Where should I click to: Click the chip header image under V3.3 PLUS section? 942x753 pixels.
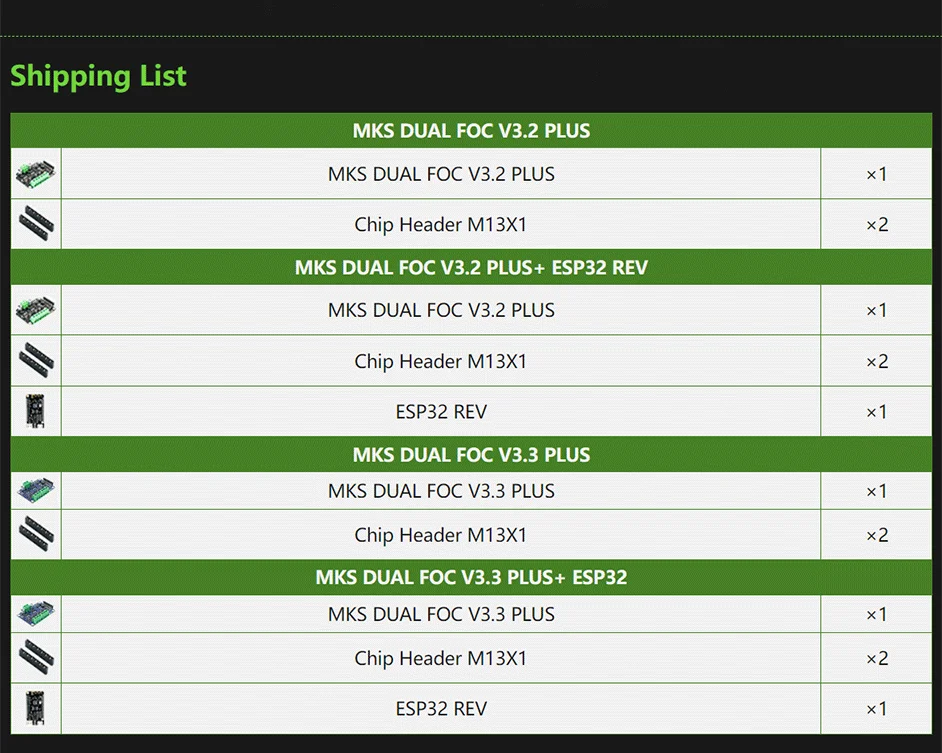point(36,534)
